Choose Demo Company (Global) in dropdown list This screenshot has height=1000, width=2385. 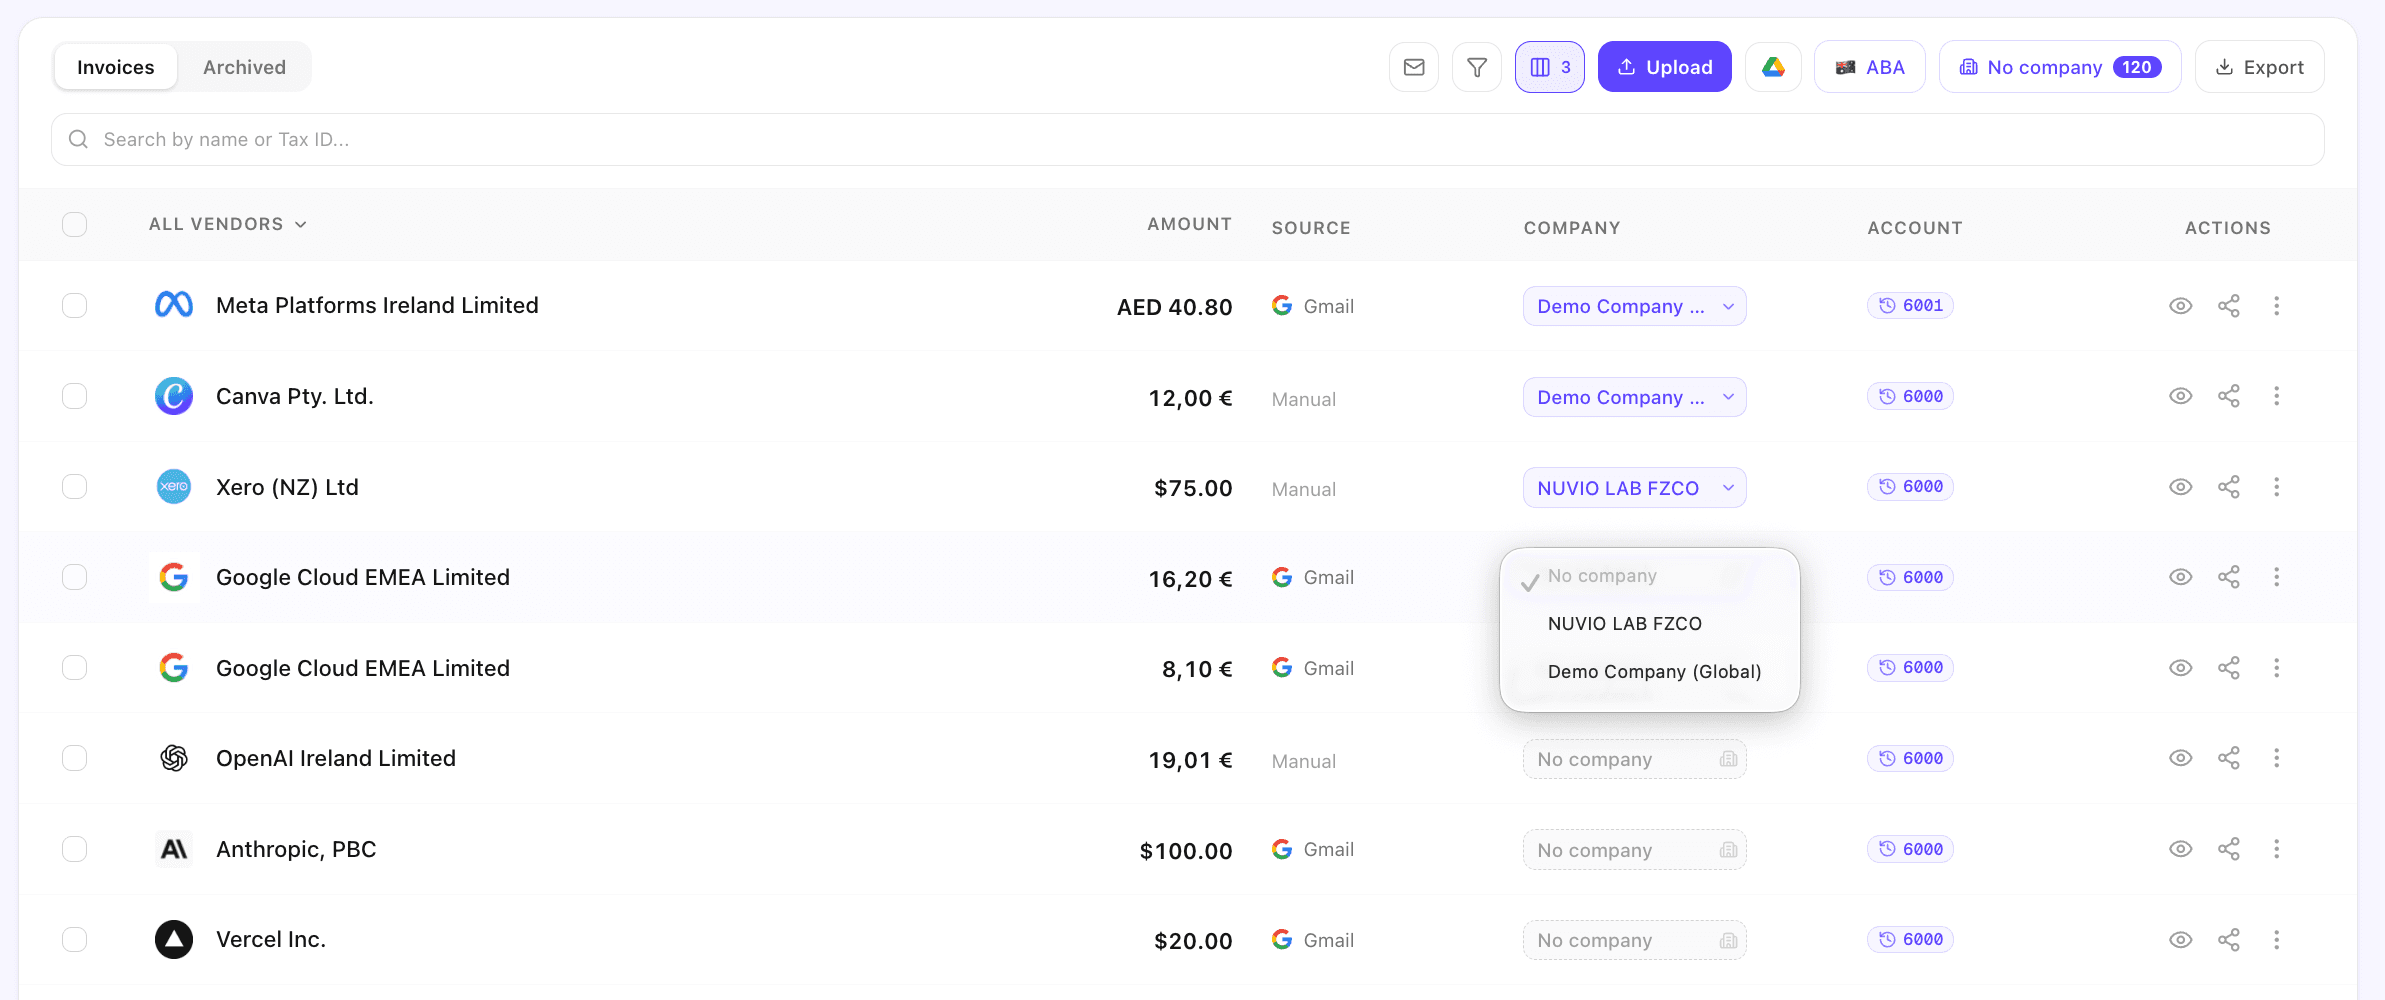1649,672
